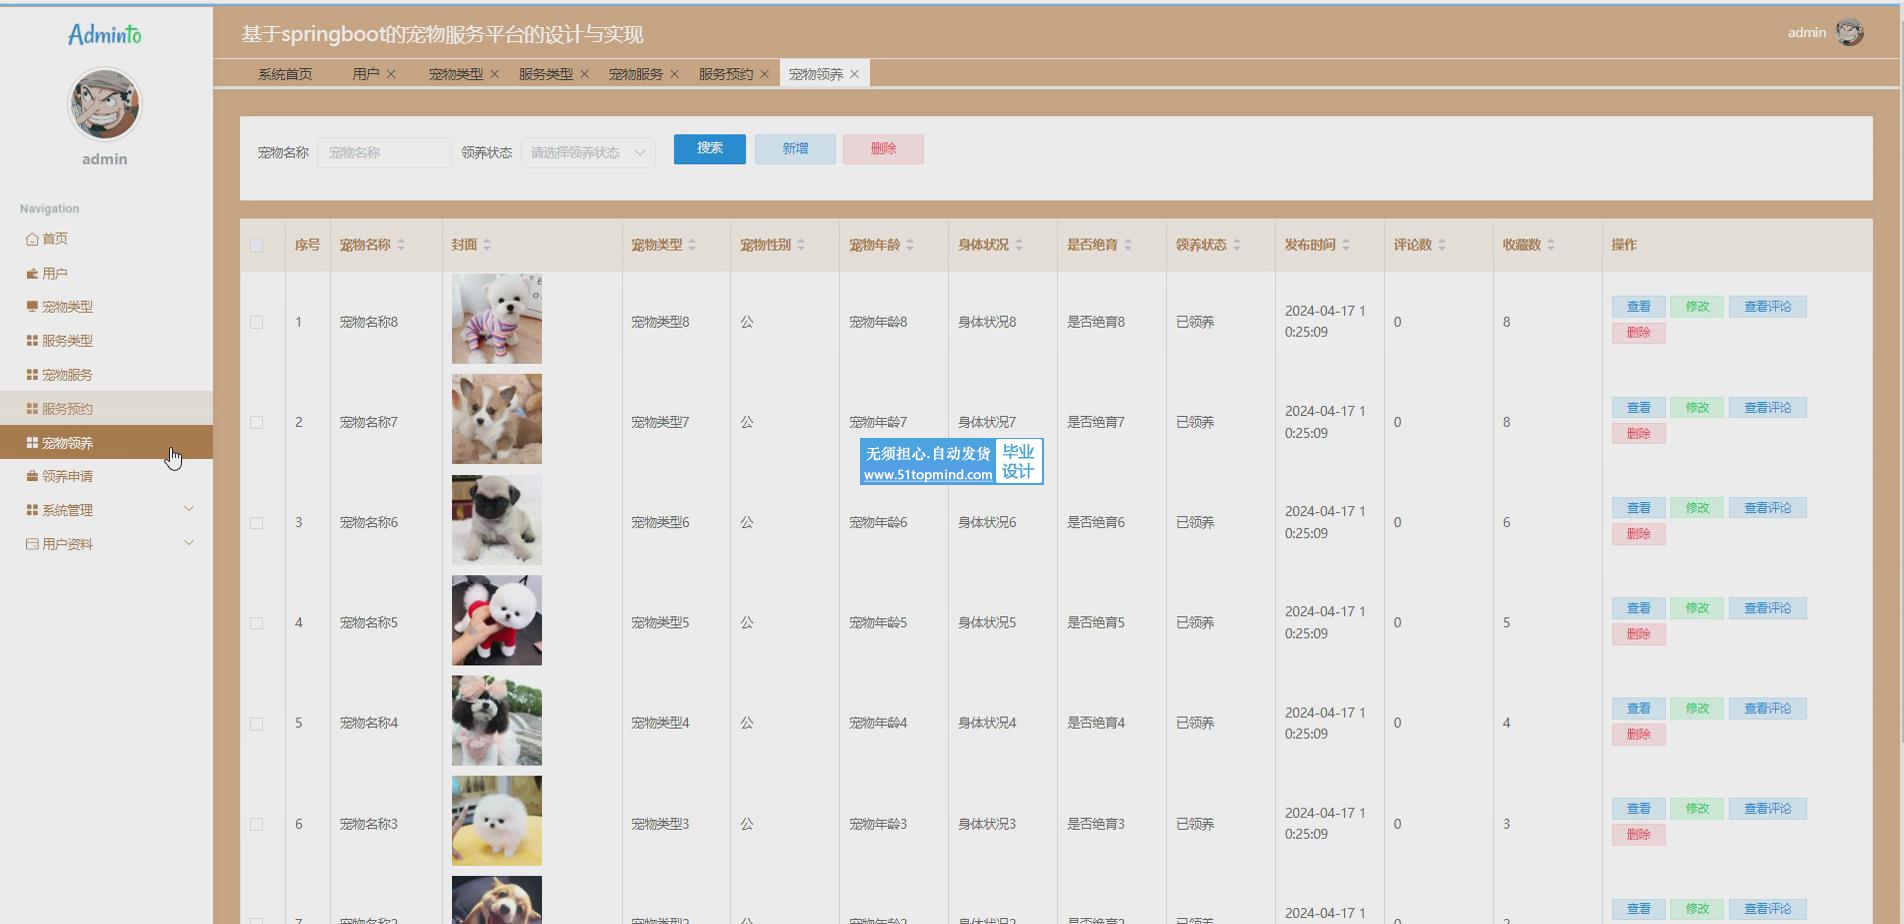Sort by 封面 column arrows

tap(487, 245)
